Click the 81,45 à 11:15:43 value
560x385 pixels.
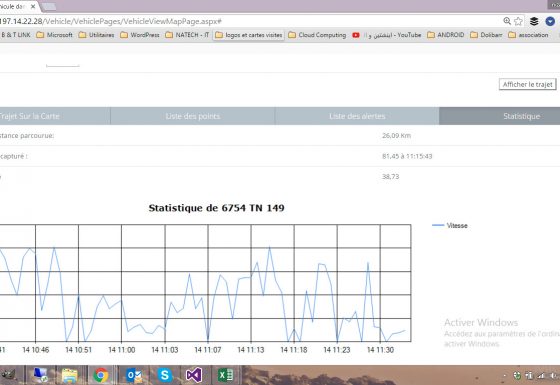(407, 156)
